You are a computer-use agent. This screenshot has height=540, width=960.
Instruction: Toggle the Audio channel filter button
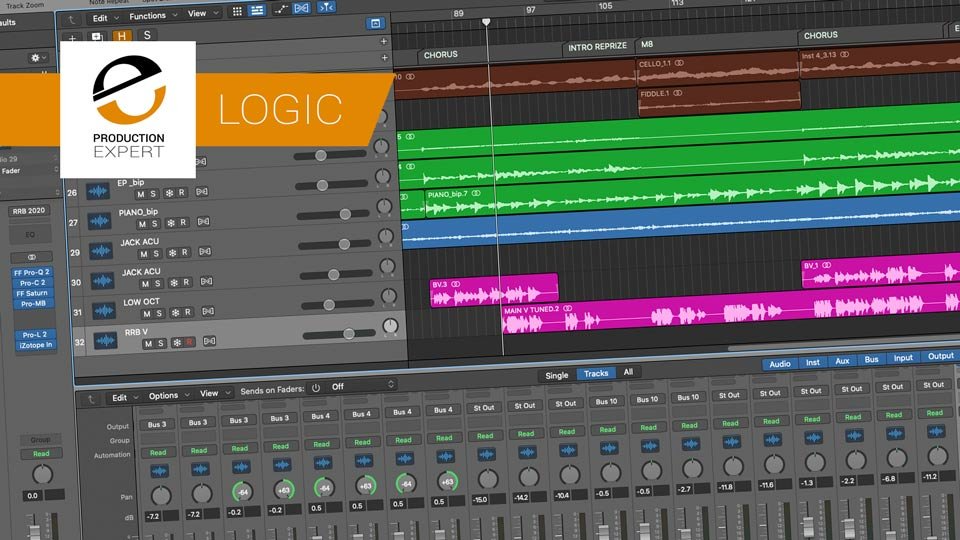(x=779, y=364)
